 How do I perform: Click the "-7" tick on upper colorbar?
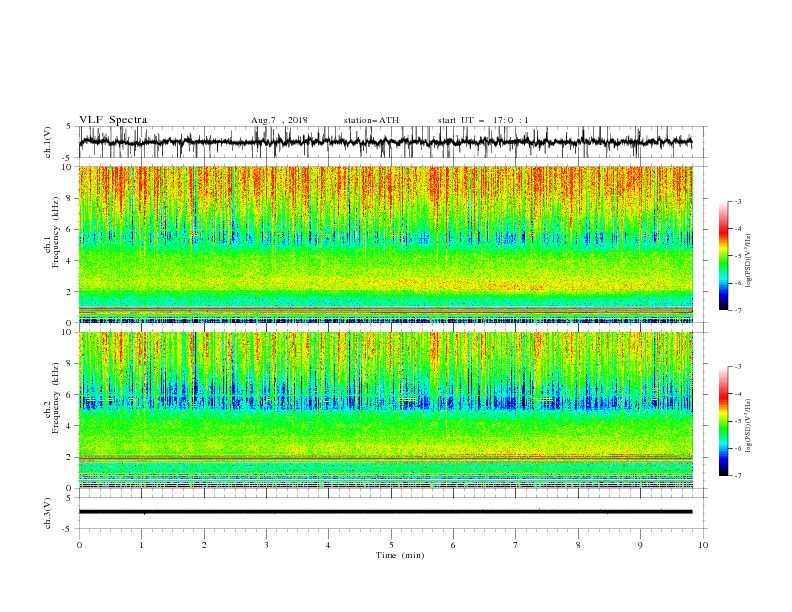tap(738, 310)
